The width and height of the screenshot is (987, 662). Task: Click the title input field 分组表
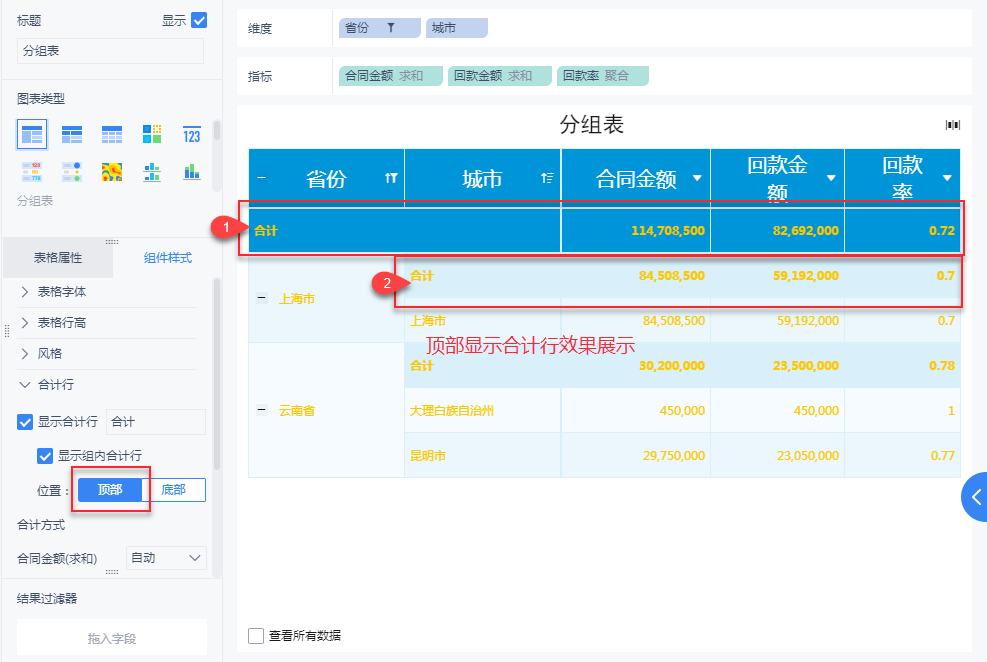pos(110,51)
